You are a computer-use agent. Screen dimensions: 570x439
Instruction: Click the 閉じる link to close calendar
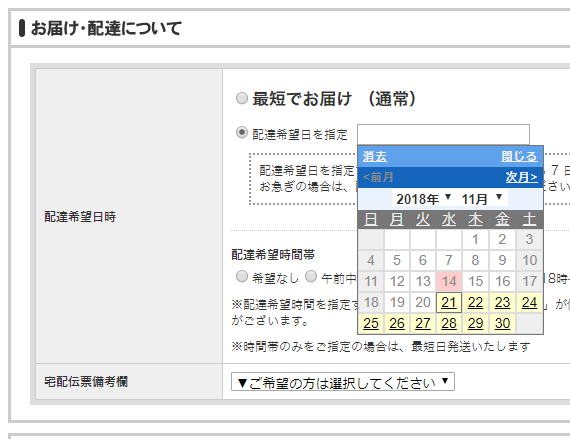click(x=519, y=156)
